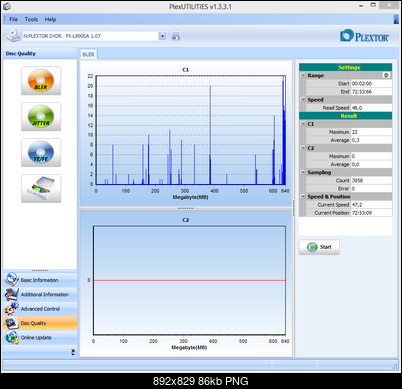Image resolution: width=402 pixels, height=389 pixels.
Task: Collapse the Sampling result section
Action: pos(303,172)
